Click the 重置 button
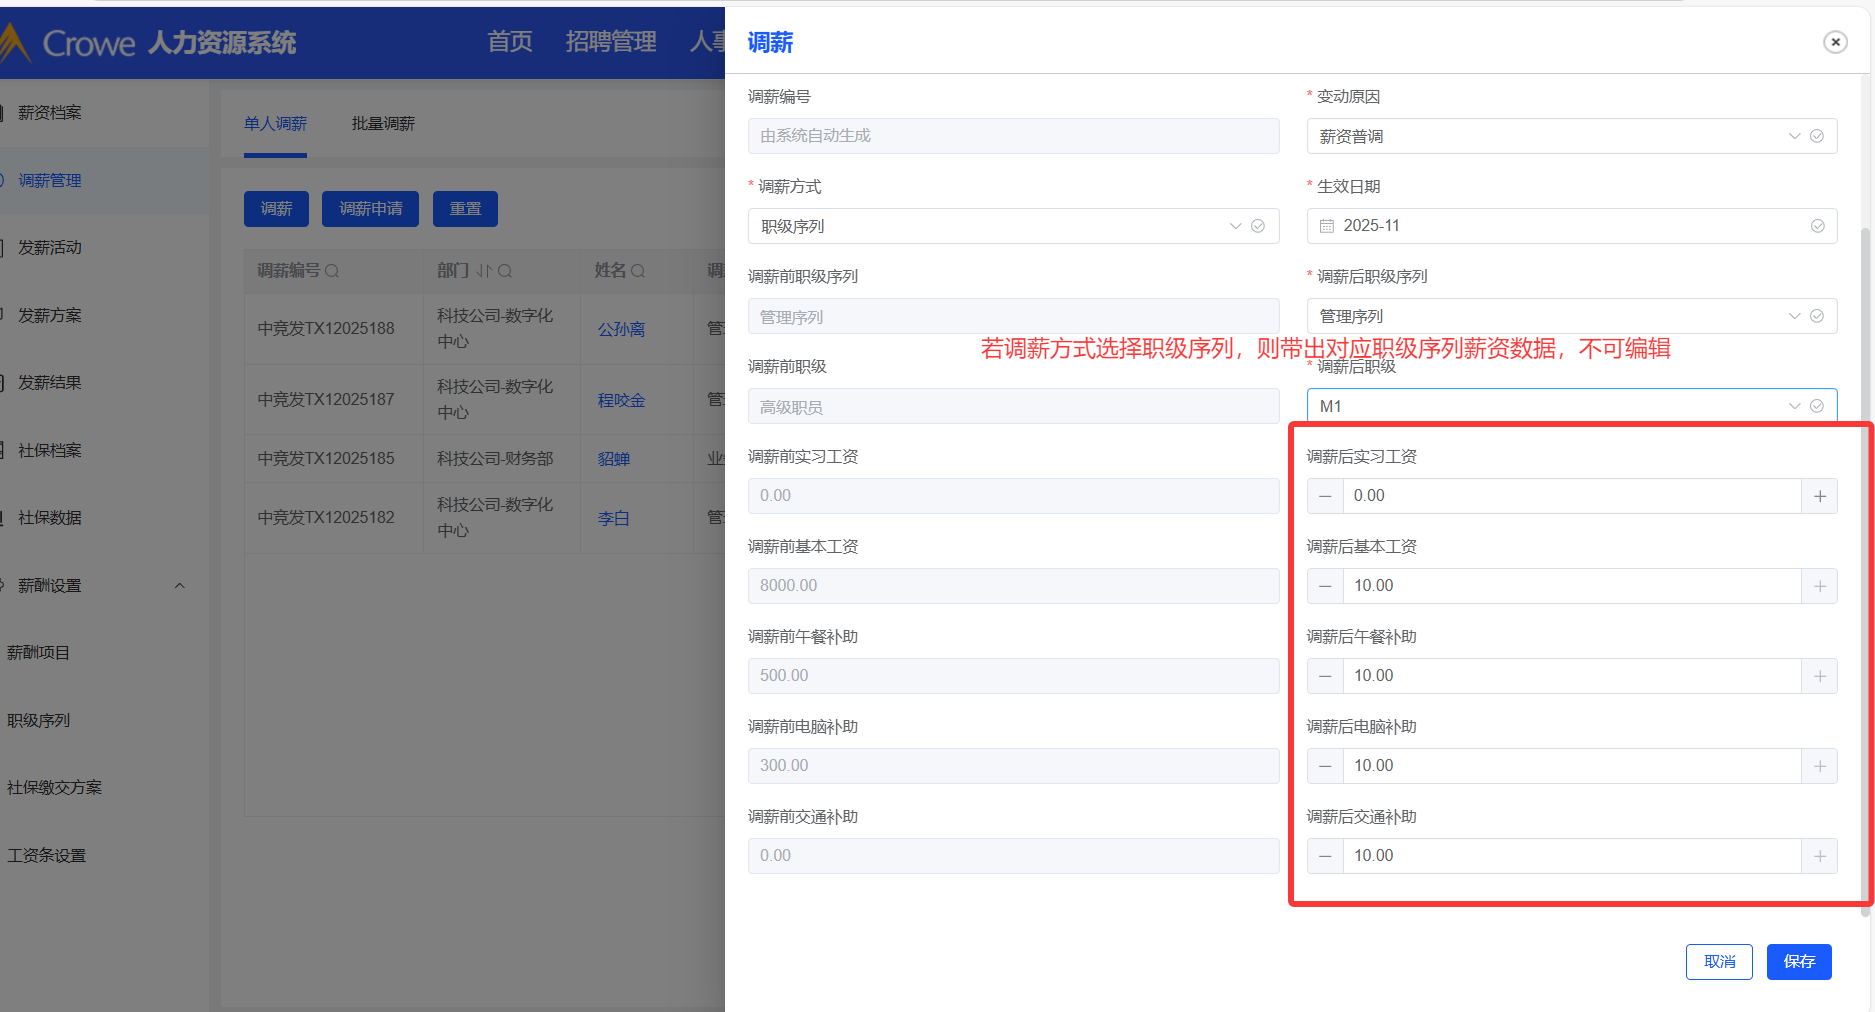 (465, 209)
